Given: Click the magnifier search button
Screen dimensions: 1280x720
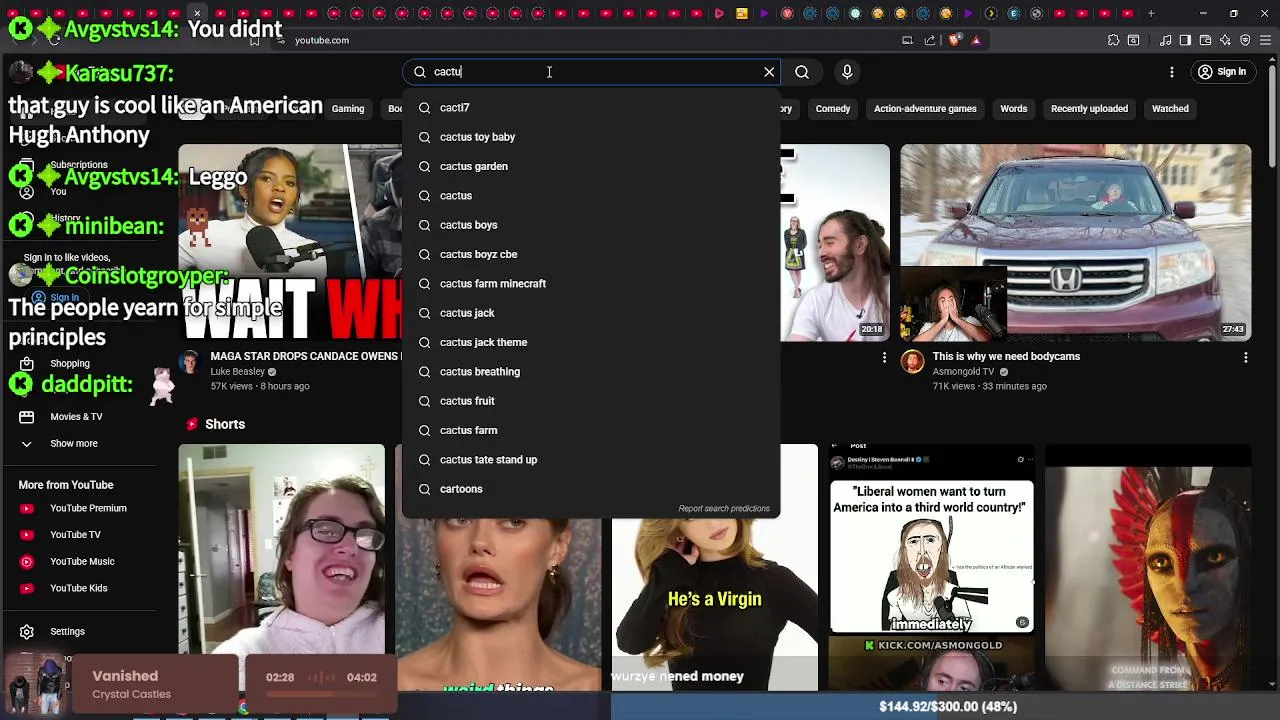Looking at the screenshot, I should [802, 72].
